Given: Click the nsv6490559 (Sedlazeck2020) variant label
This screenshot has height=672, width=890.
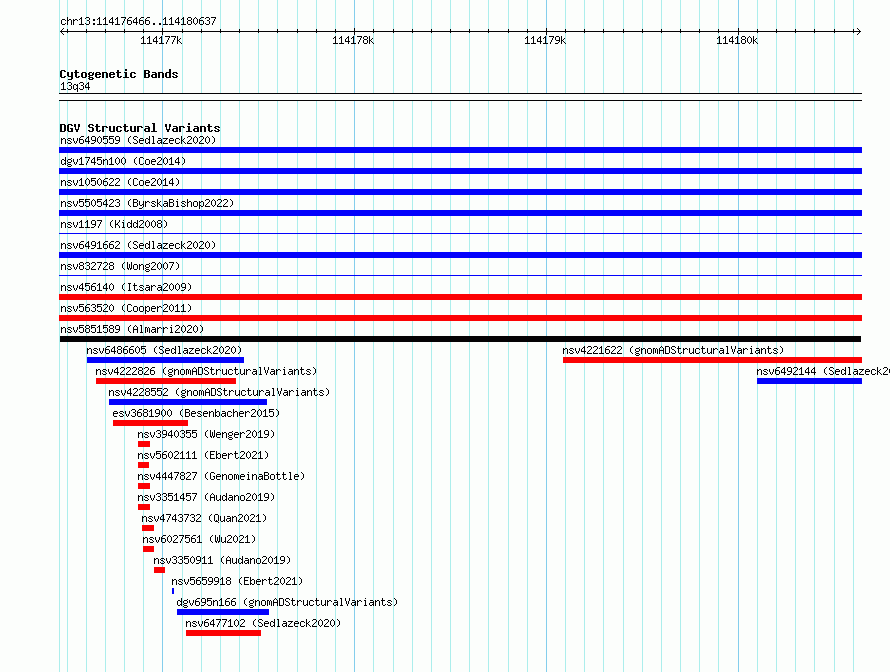Looking at the screenshot, I should [138, 140].
